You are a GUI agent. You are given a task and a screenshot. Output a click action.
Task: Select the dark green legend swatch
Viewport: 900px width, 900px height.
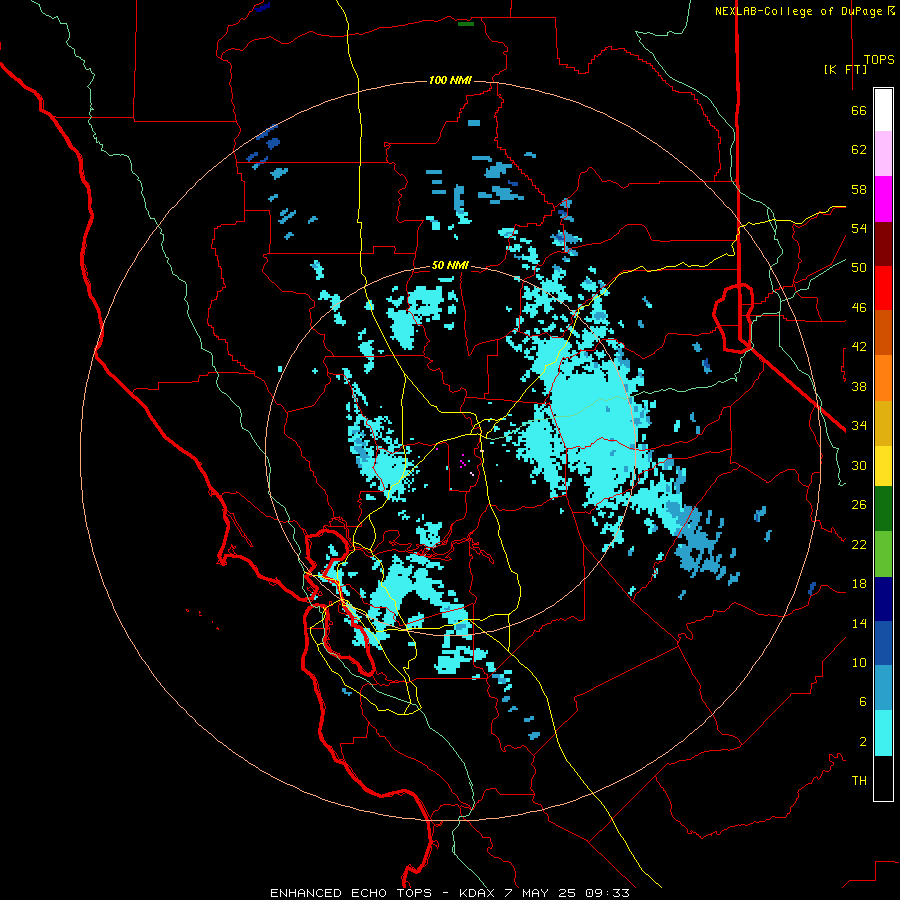point(883,509)
